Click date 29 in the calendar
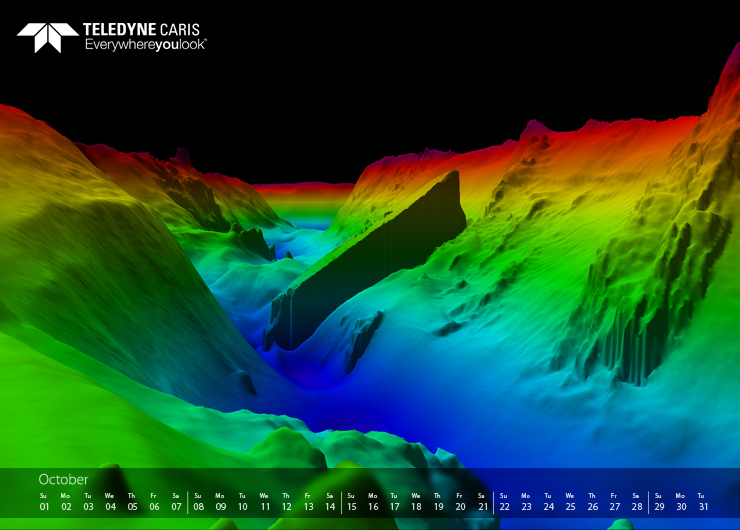The image size is (740, 530). click(x=659, y=506)
